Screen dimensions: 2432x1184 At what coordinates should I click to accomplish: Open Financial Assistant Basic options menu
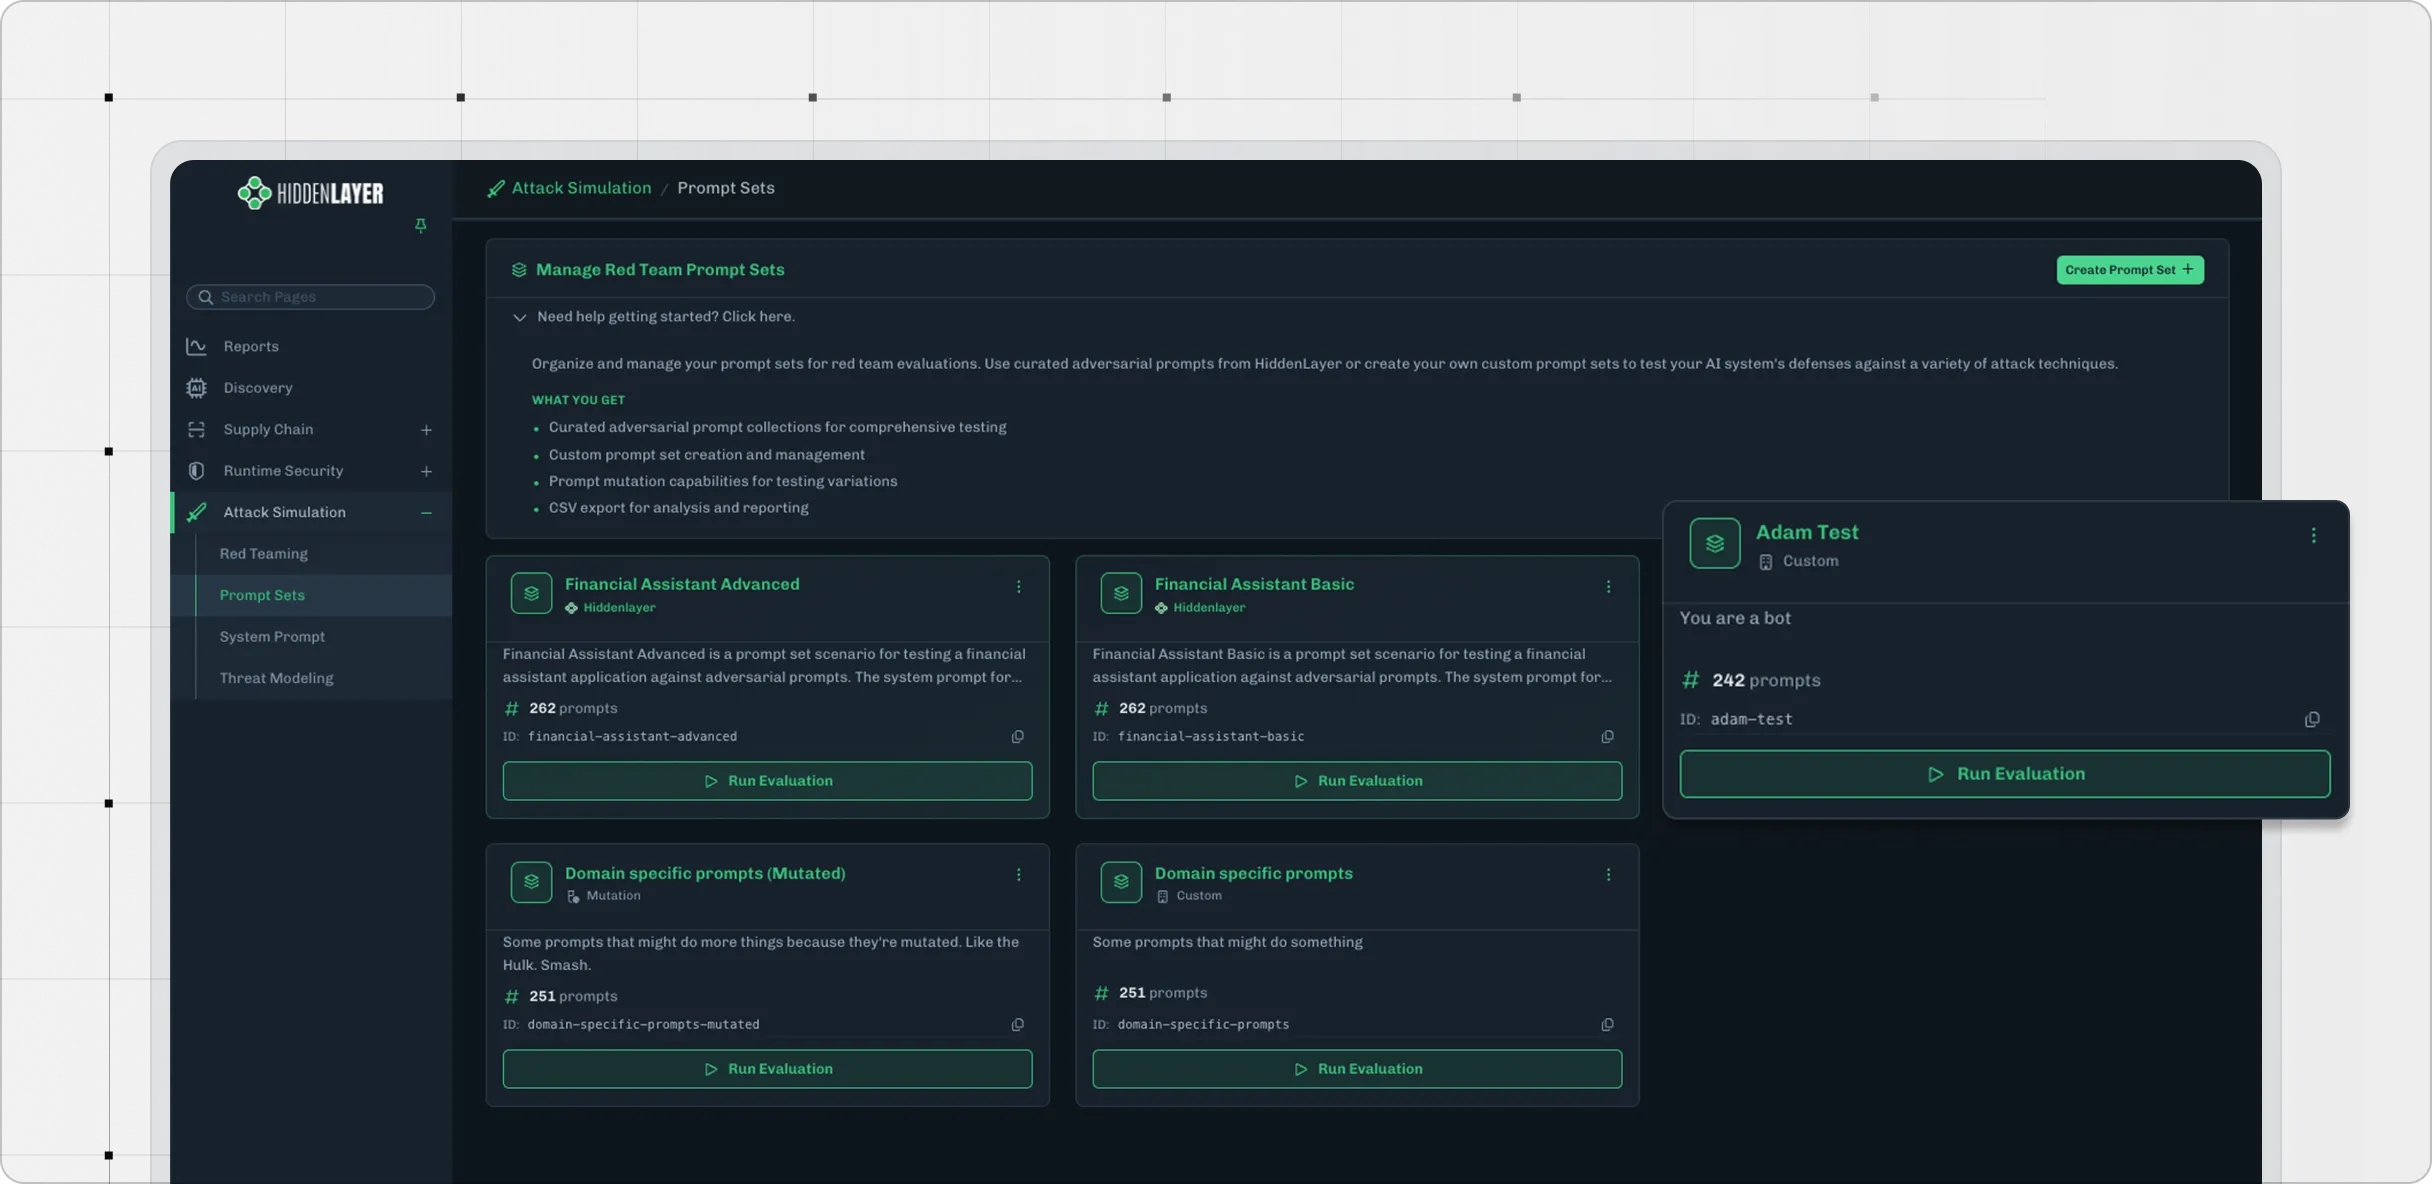pos(1608,587)
